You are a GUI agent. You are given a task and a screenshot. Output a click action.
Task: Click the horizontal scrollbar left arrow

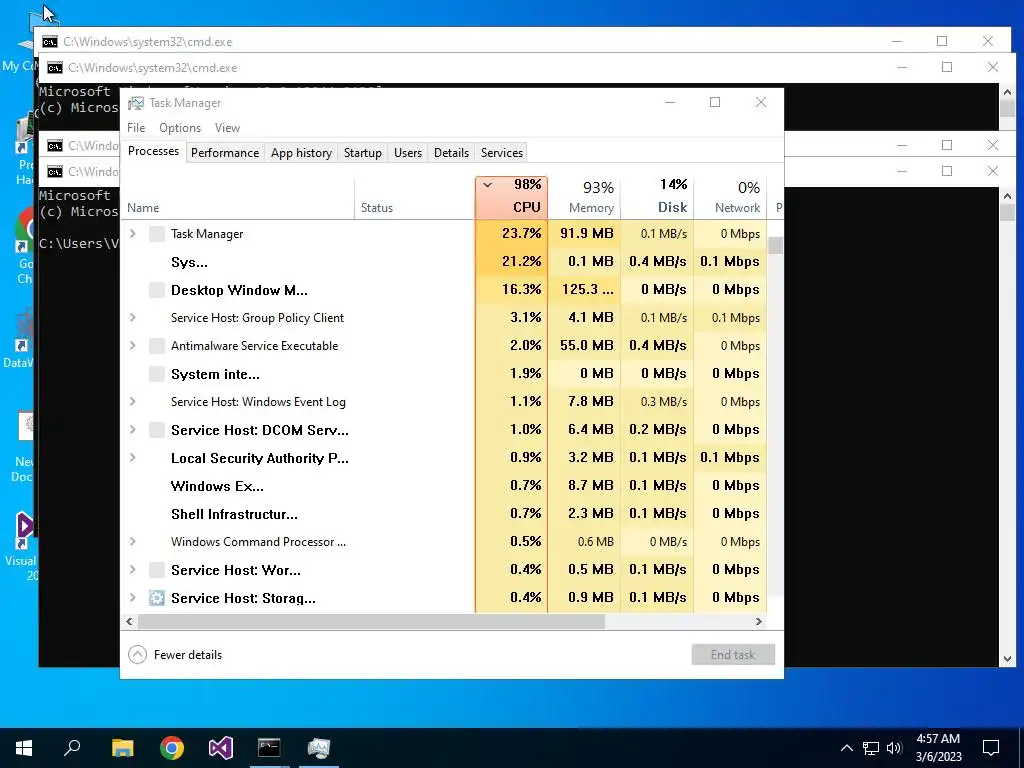pos(129,622)
